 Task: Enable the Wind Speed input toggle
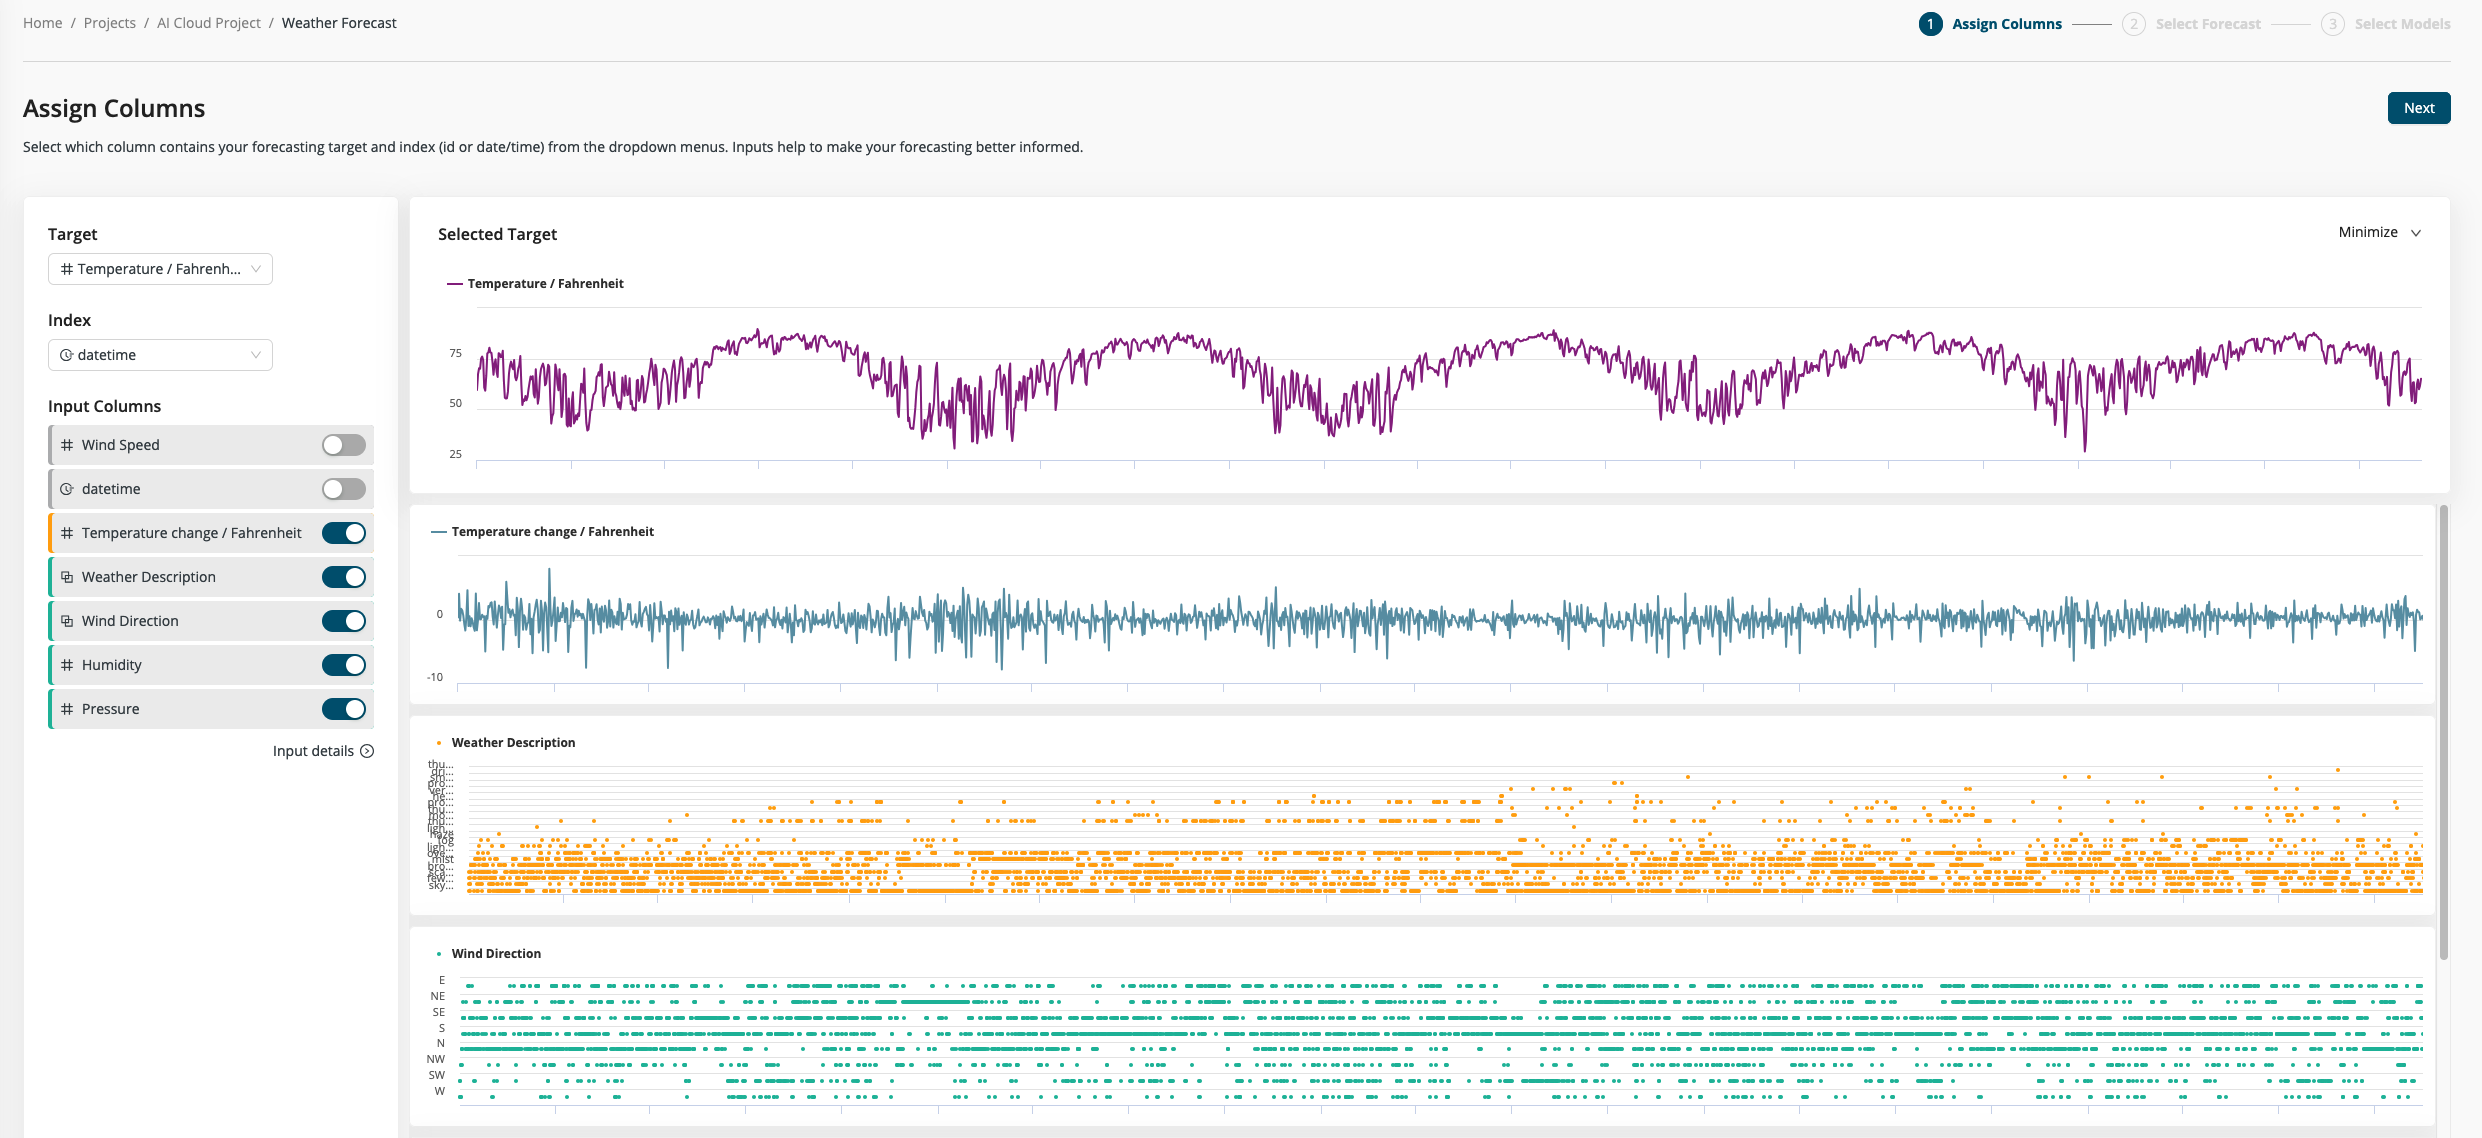[343, 445]
